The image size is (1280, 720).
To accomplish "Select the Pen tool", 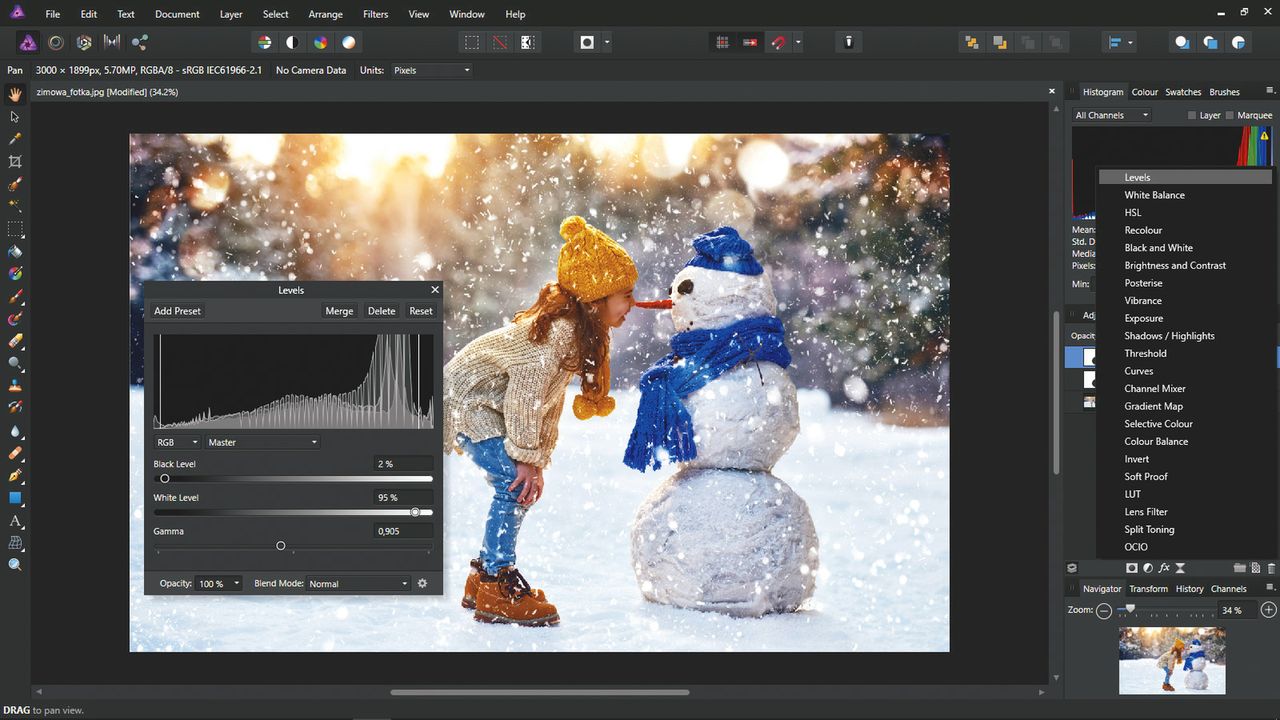I will [15, 475].
